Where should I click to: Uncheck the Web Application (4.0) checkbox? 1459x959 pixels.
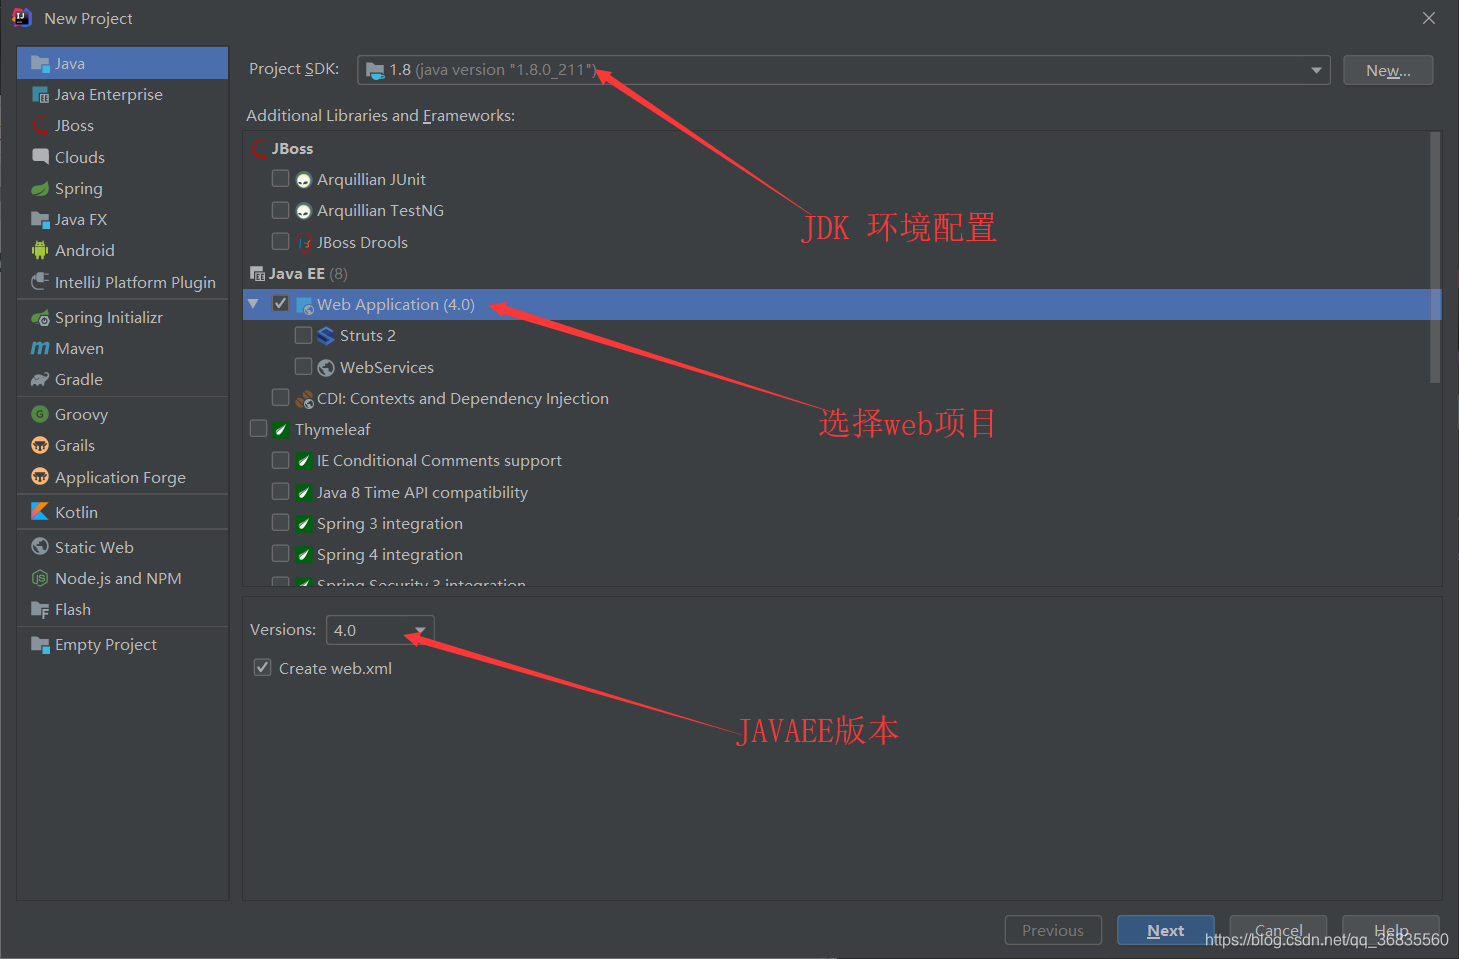point(281,303)
